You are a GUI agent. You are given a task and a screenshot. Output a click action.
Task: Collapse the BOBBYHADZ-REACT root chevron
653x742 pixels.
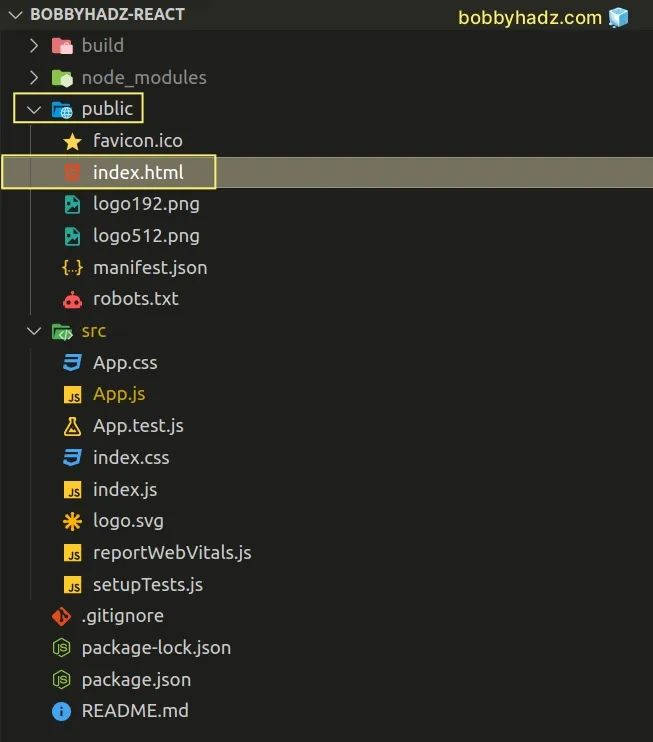click(16, 15)
